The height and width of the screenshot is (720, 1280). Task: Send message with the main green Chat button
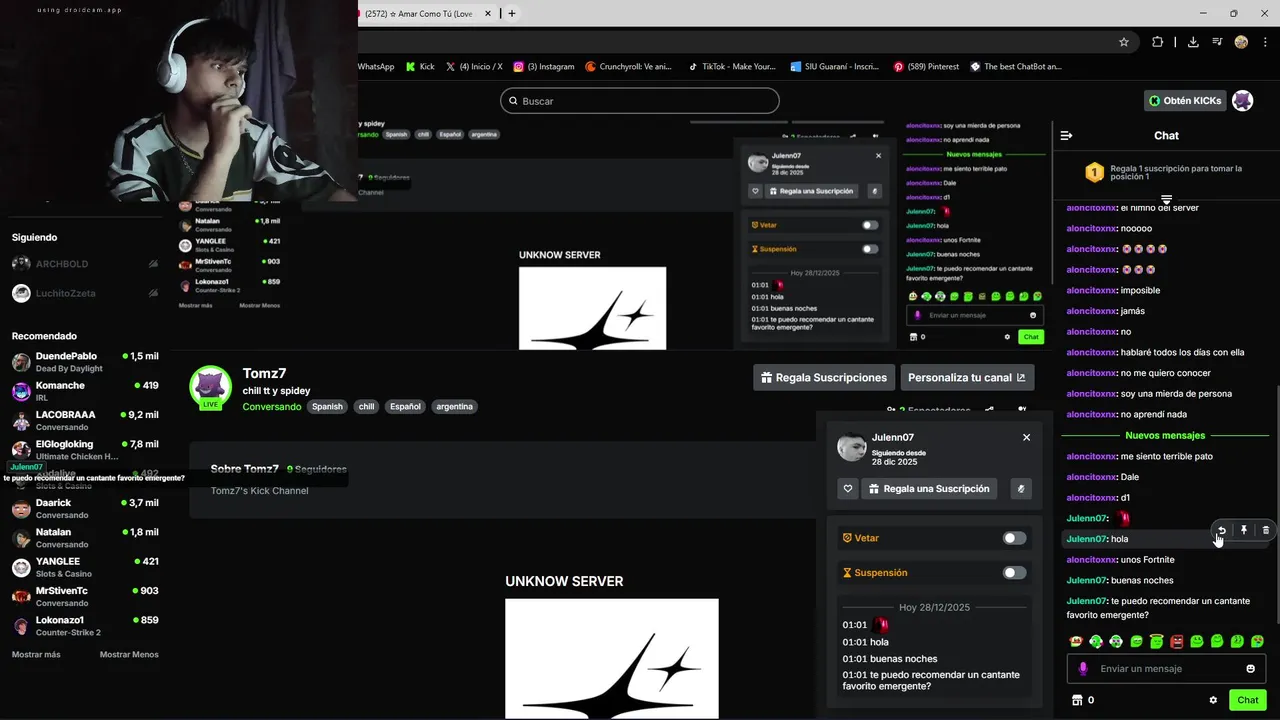click(1248, 700)
